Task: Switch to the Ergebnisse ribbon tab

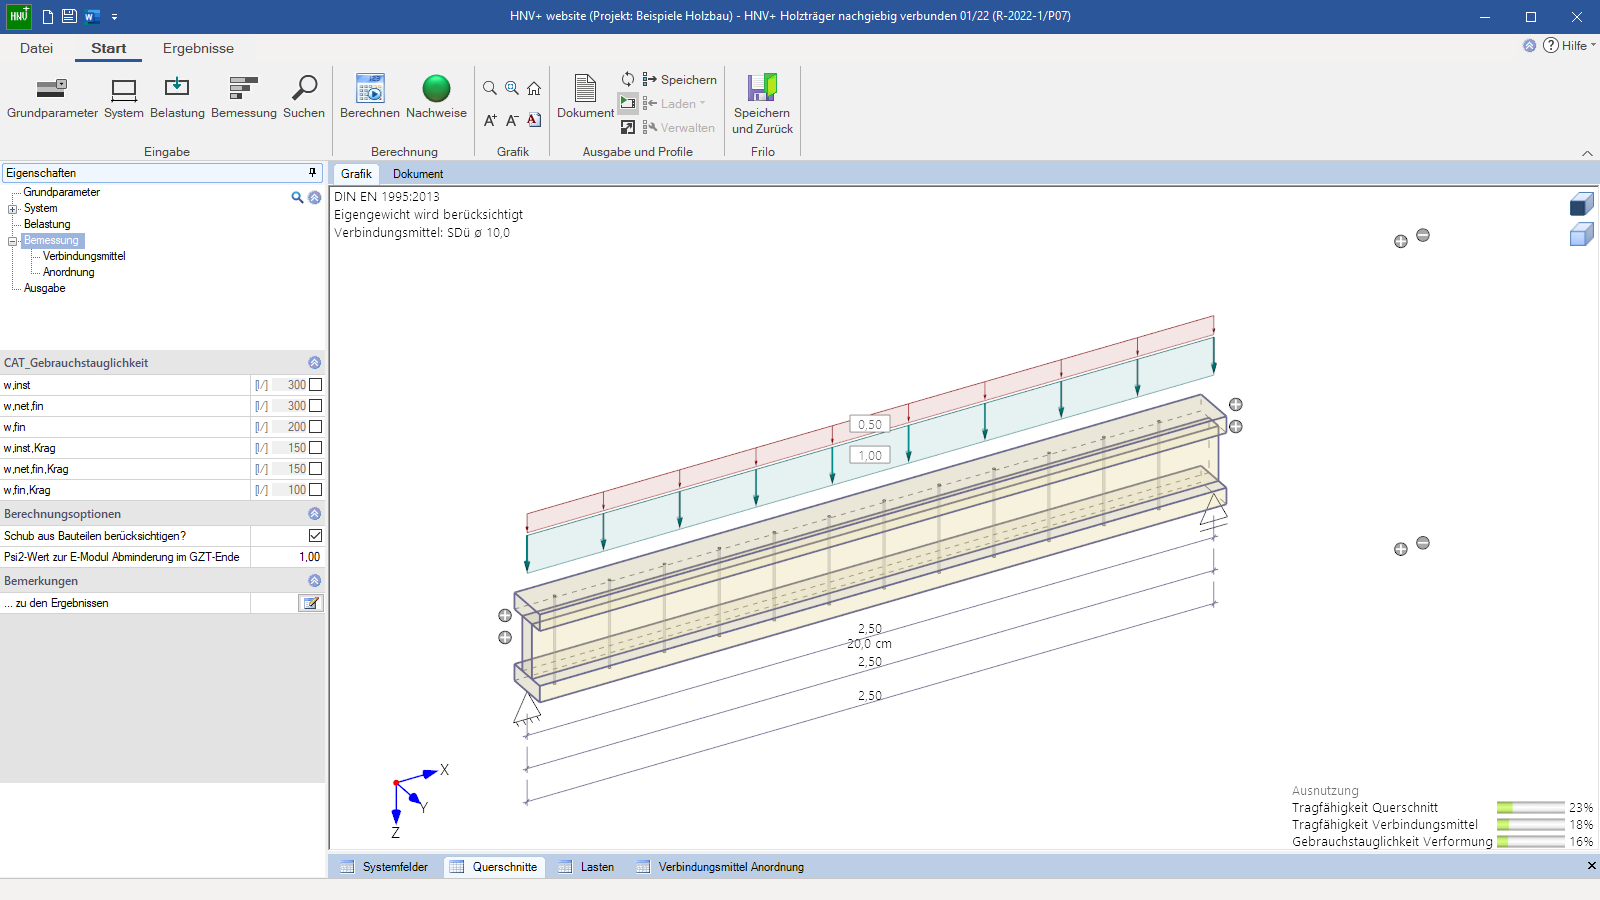Action: [x=198, y=48]
